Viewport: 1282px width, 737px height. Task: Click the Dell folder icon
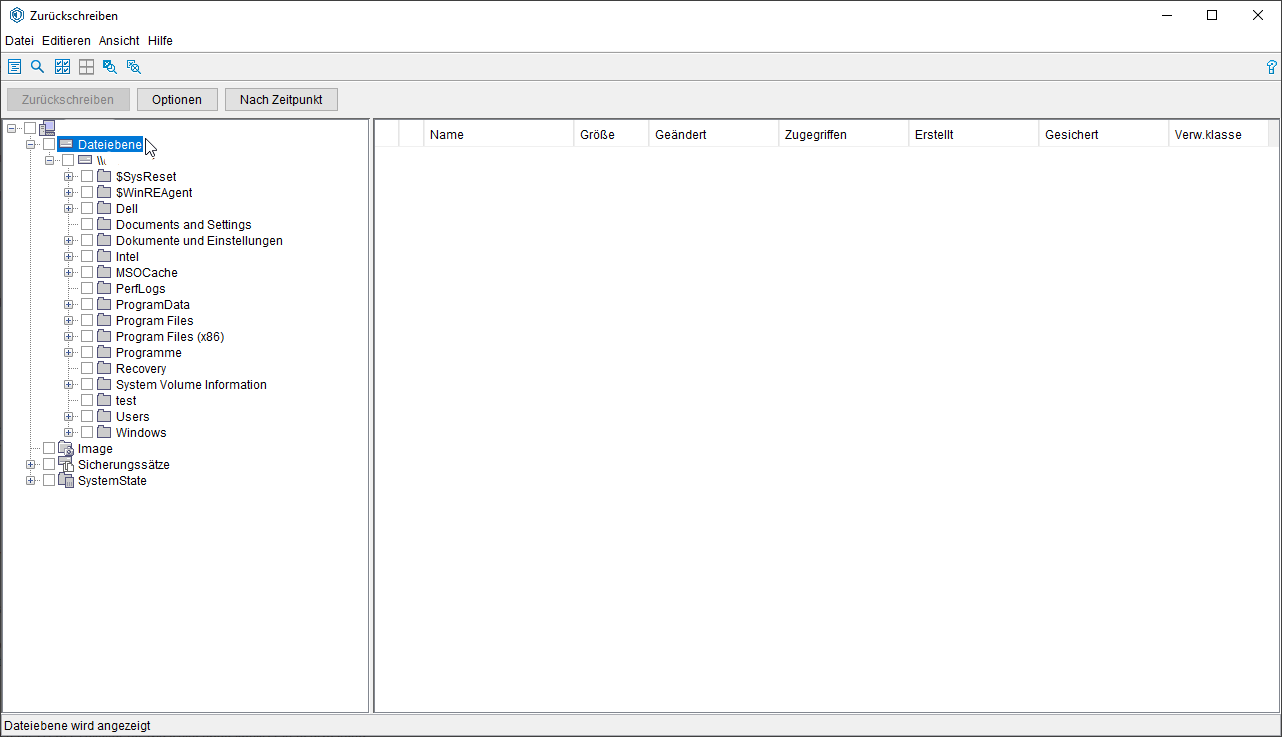click(x=104, y=209)
